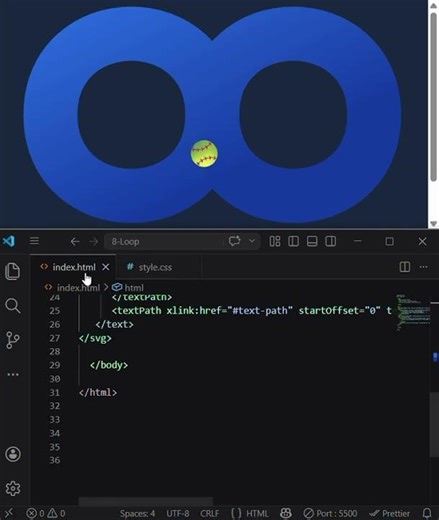Click the </text> tag on line 26

pyautogui.click(x=114, y=324)
